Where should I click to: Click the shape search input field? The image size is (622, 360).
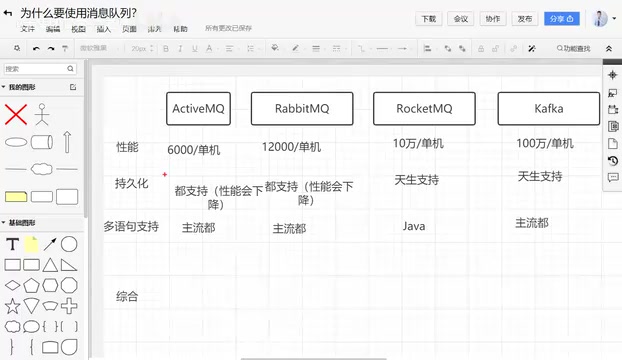pyautogui.click(x=40, y=69)
